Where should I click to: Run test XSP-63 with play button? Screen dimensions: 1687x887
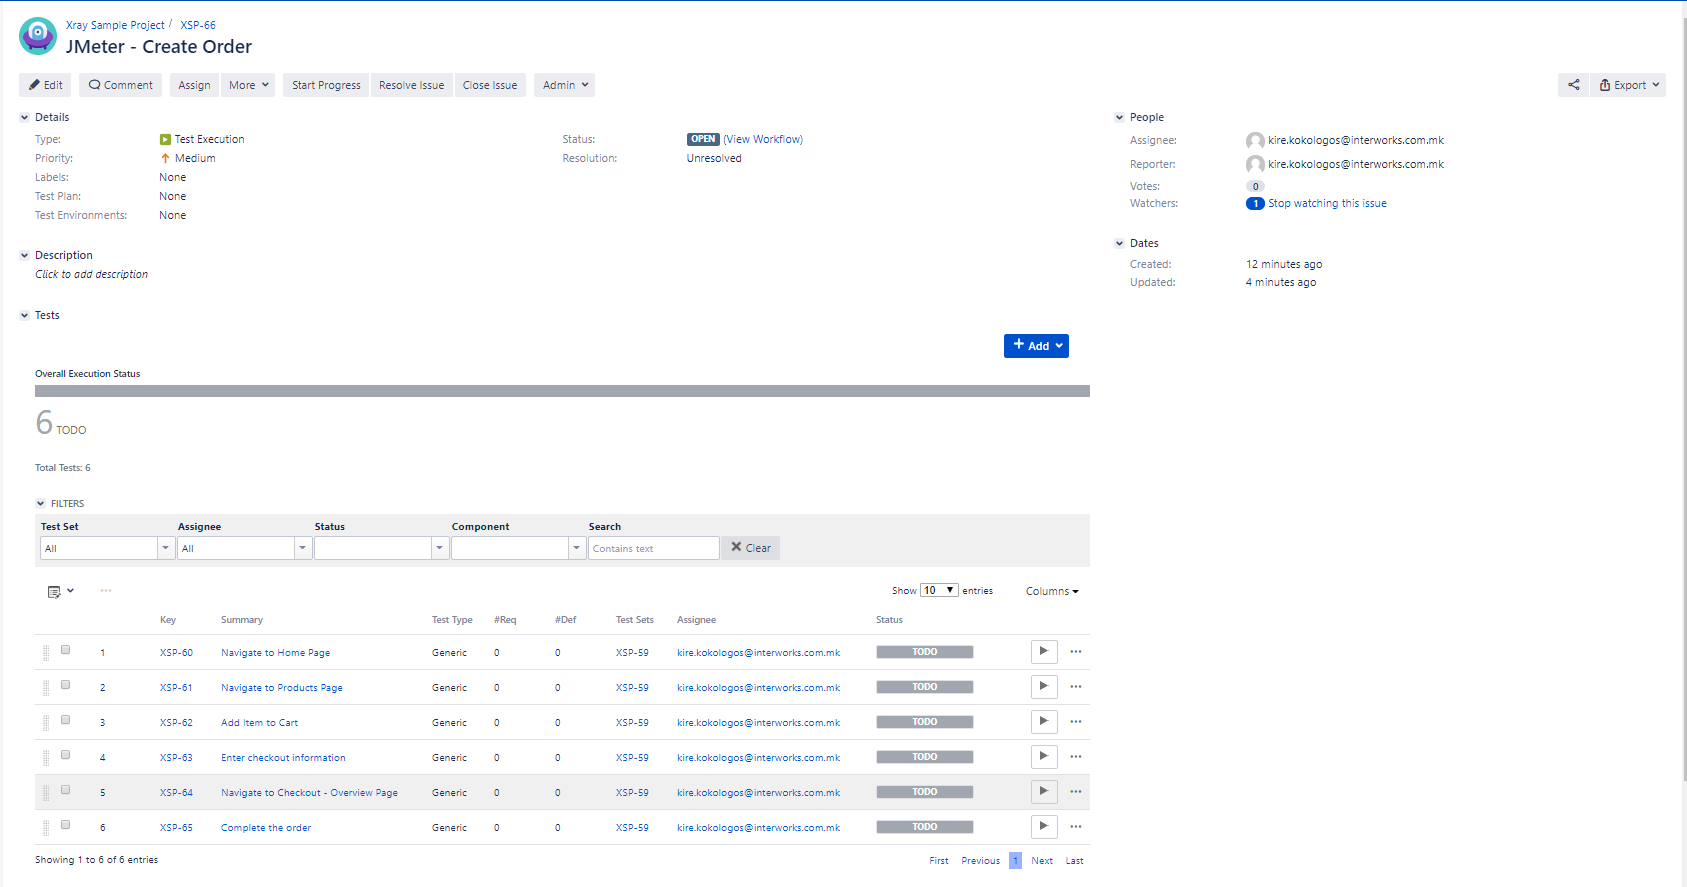(1044, 757)
